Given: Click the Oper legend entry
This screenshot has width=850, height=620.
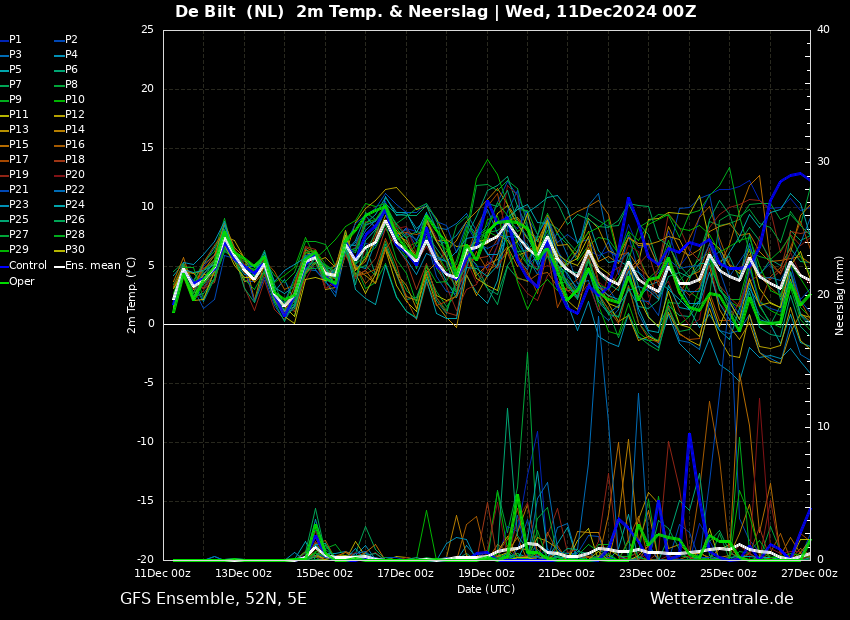Looking at the screenshot, I should click(17, 281).
